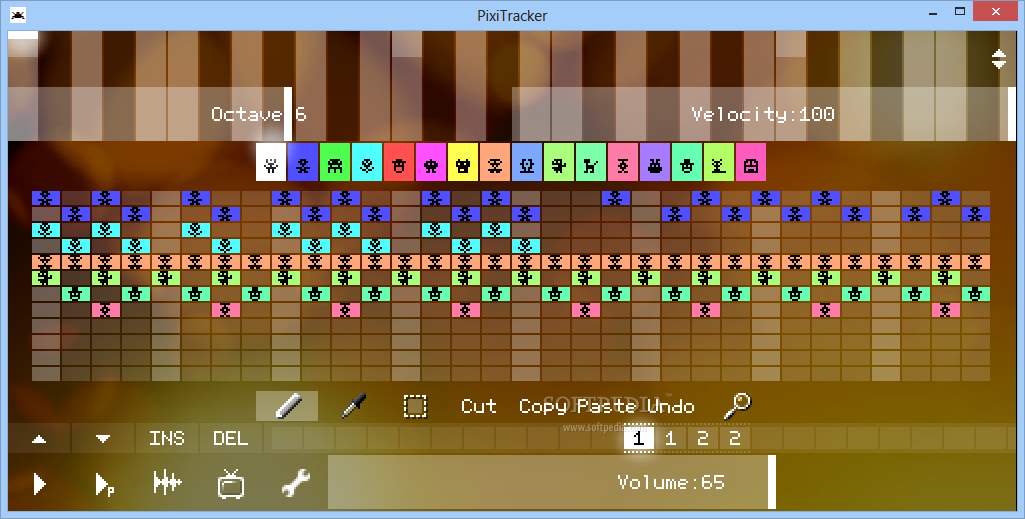Viewport: 1025px width, 519px height.
Task: Select Undo in the edit toolbar
Action: [671, 406]
